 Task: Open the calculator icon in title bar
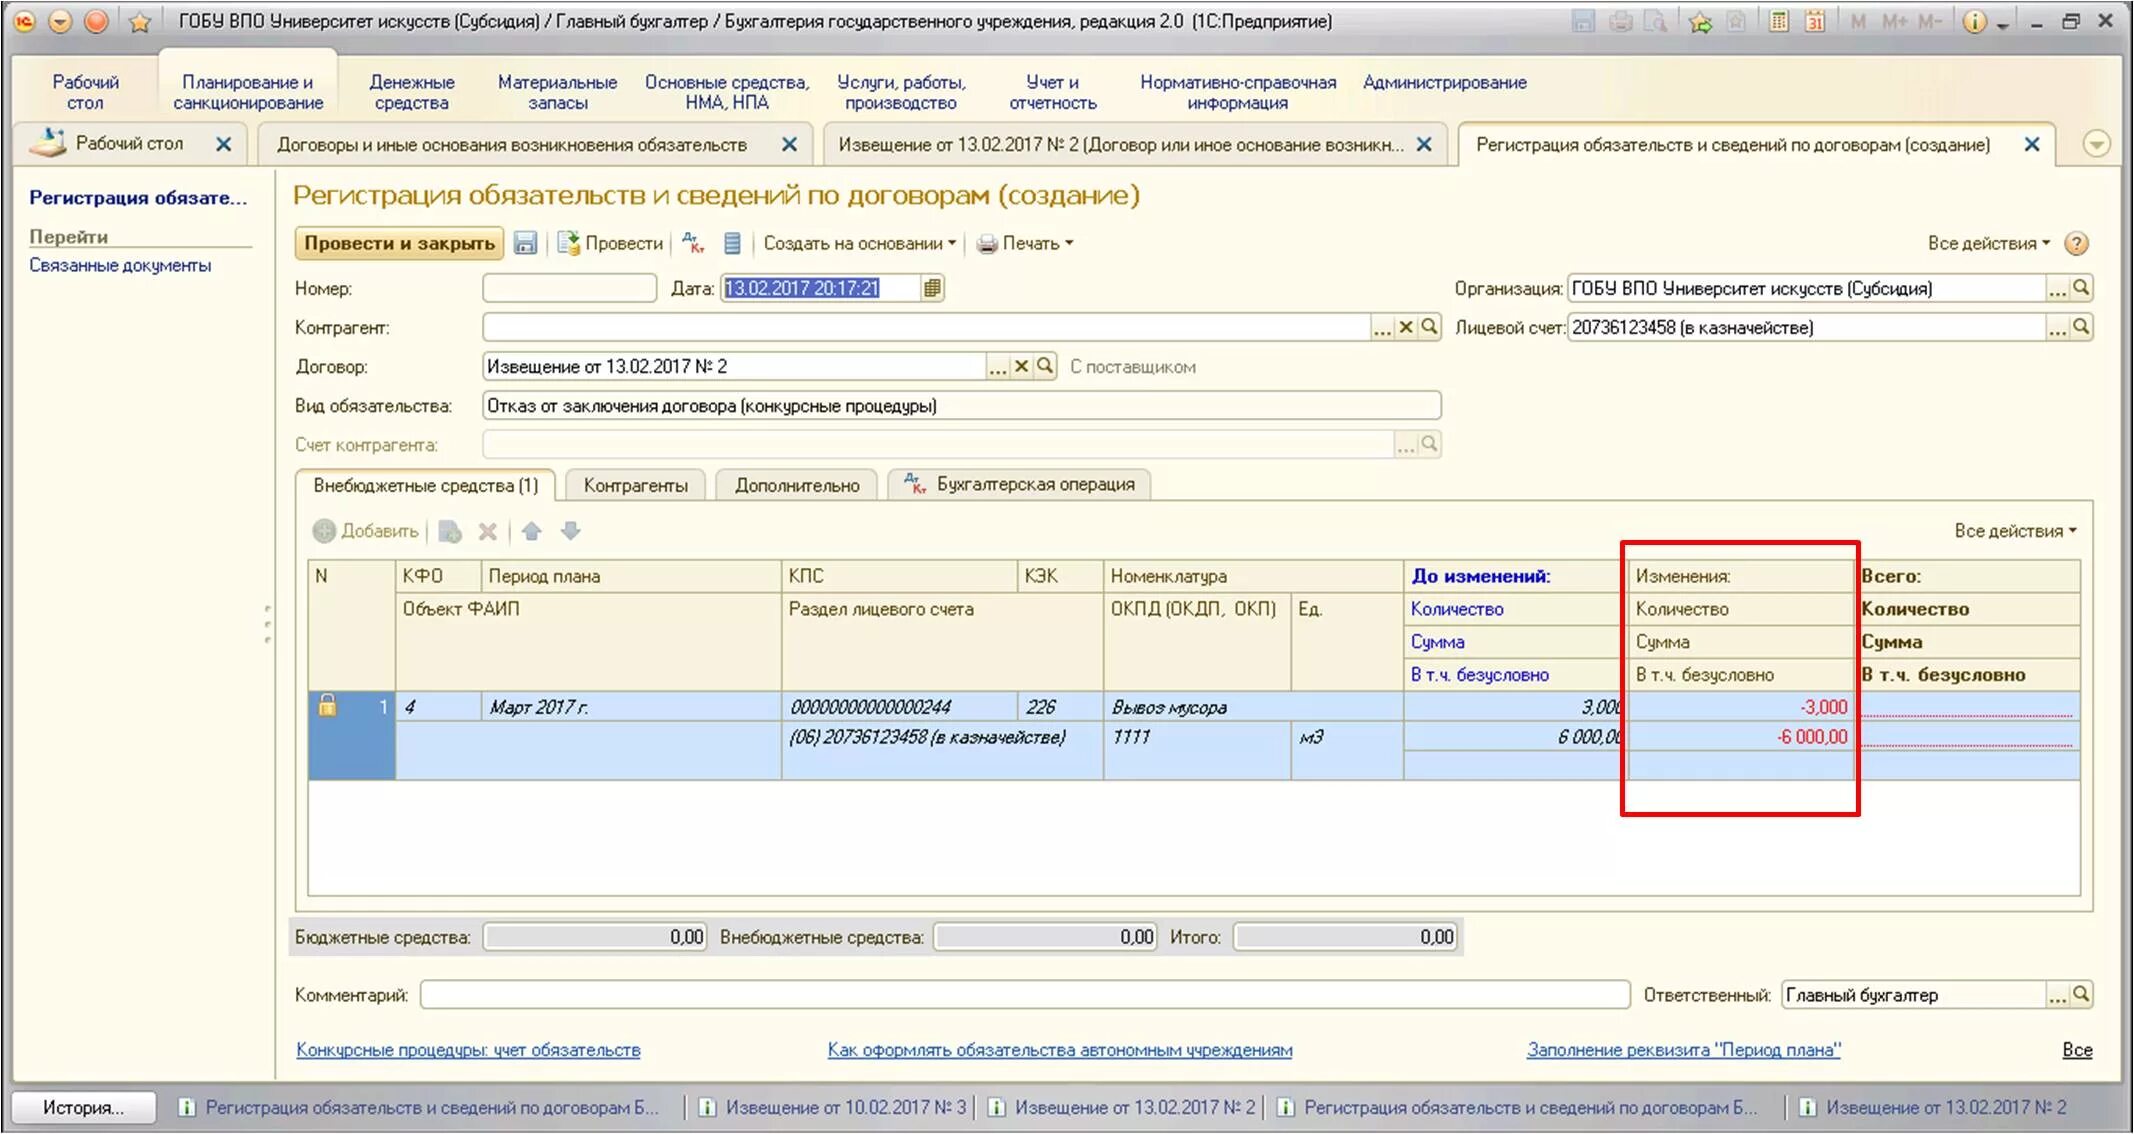(x=1778, y=21)
